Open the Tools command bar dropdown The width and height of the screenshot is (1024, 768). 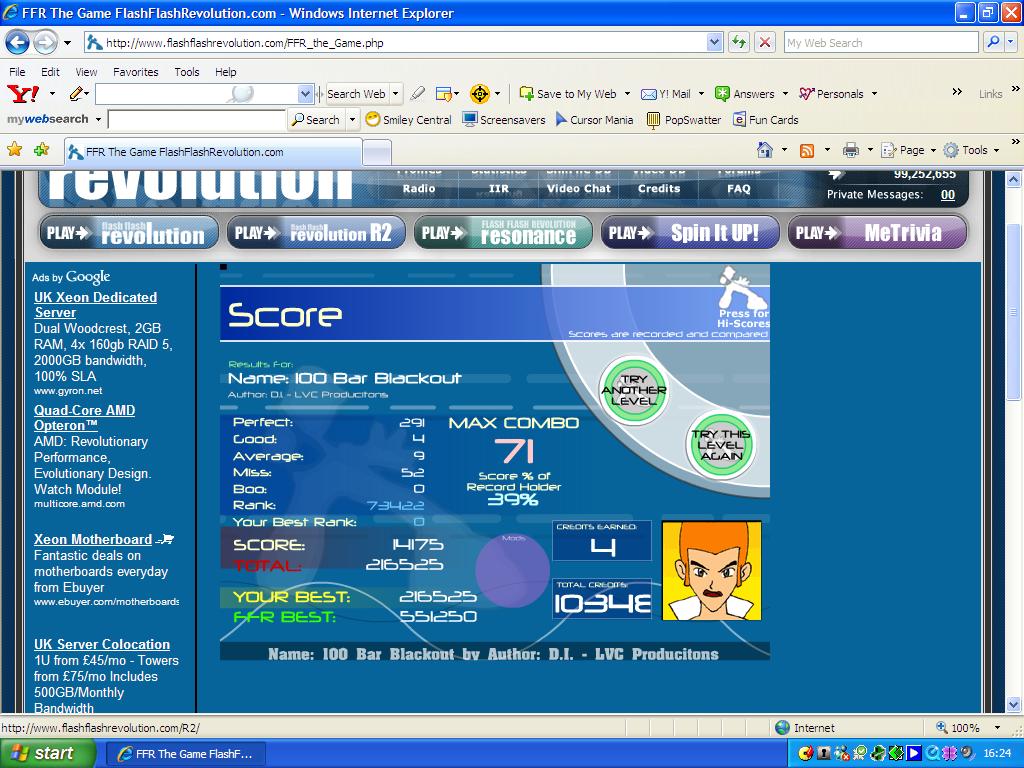[x=972, y=150]
